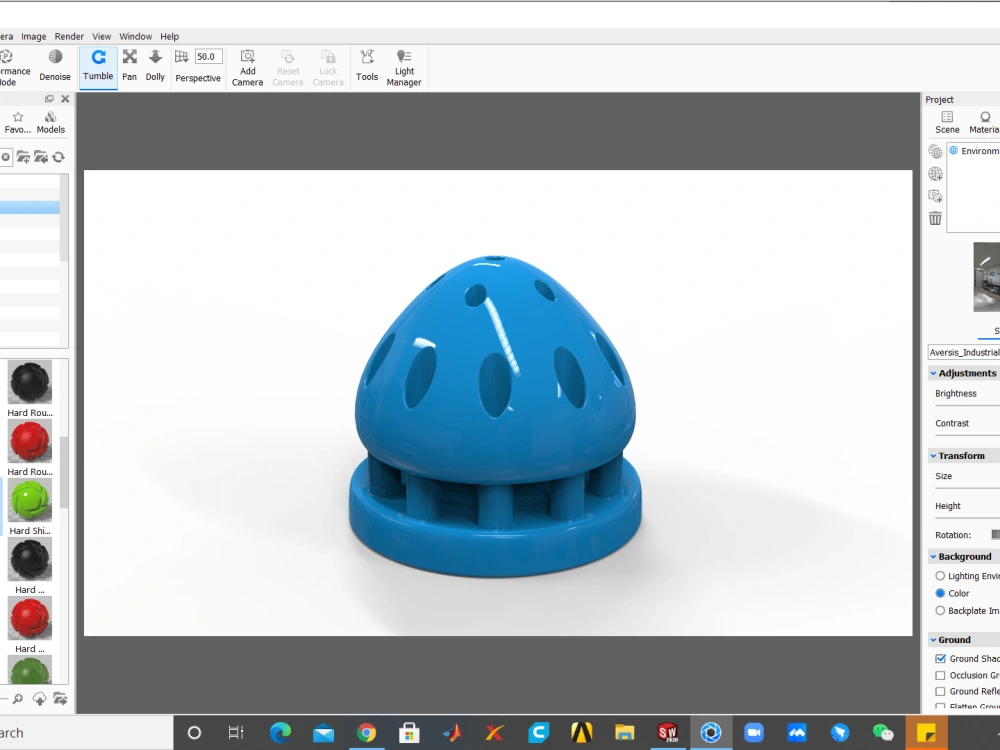Screen dimensions: 1000x750
Task: Collapse the Transform section
Action: click(933, 456)
